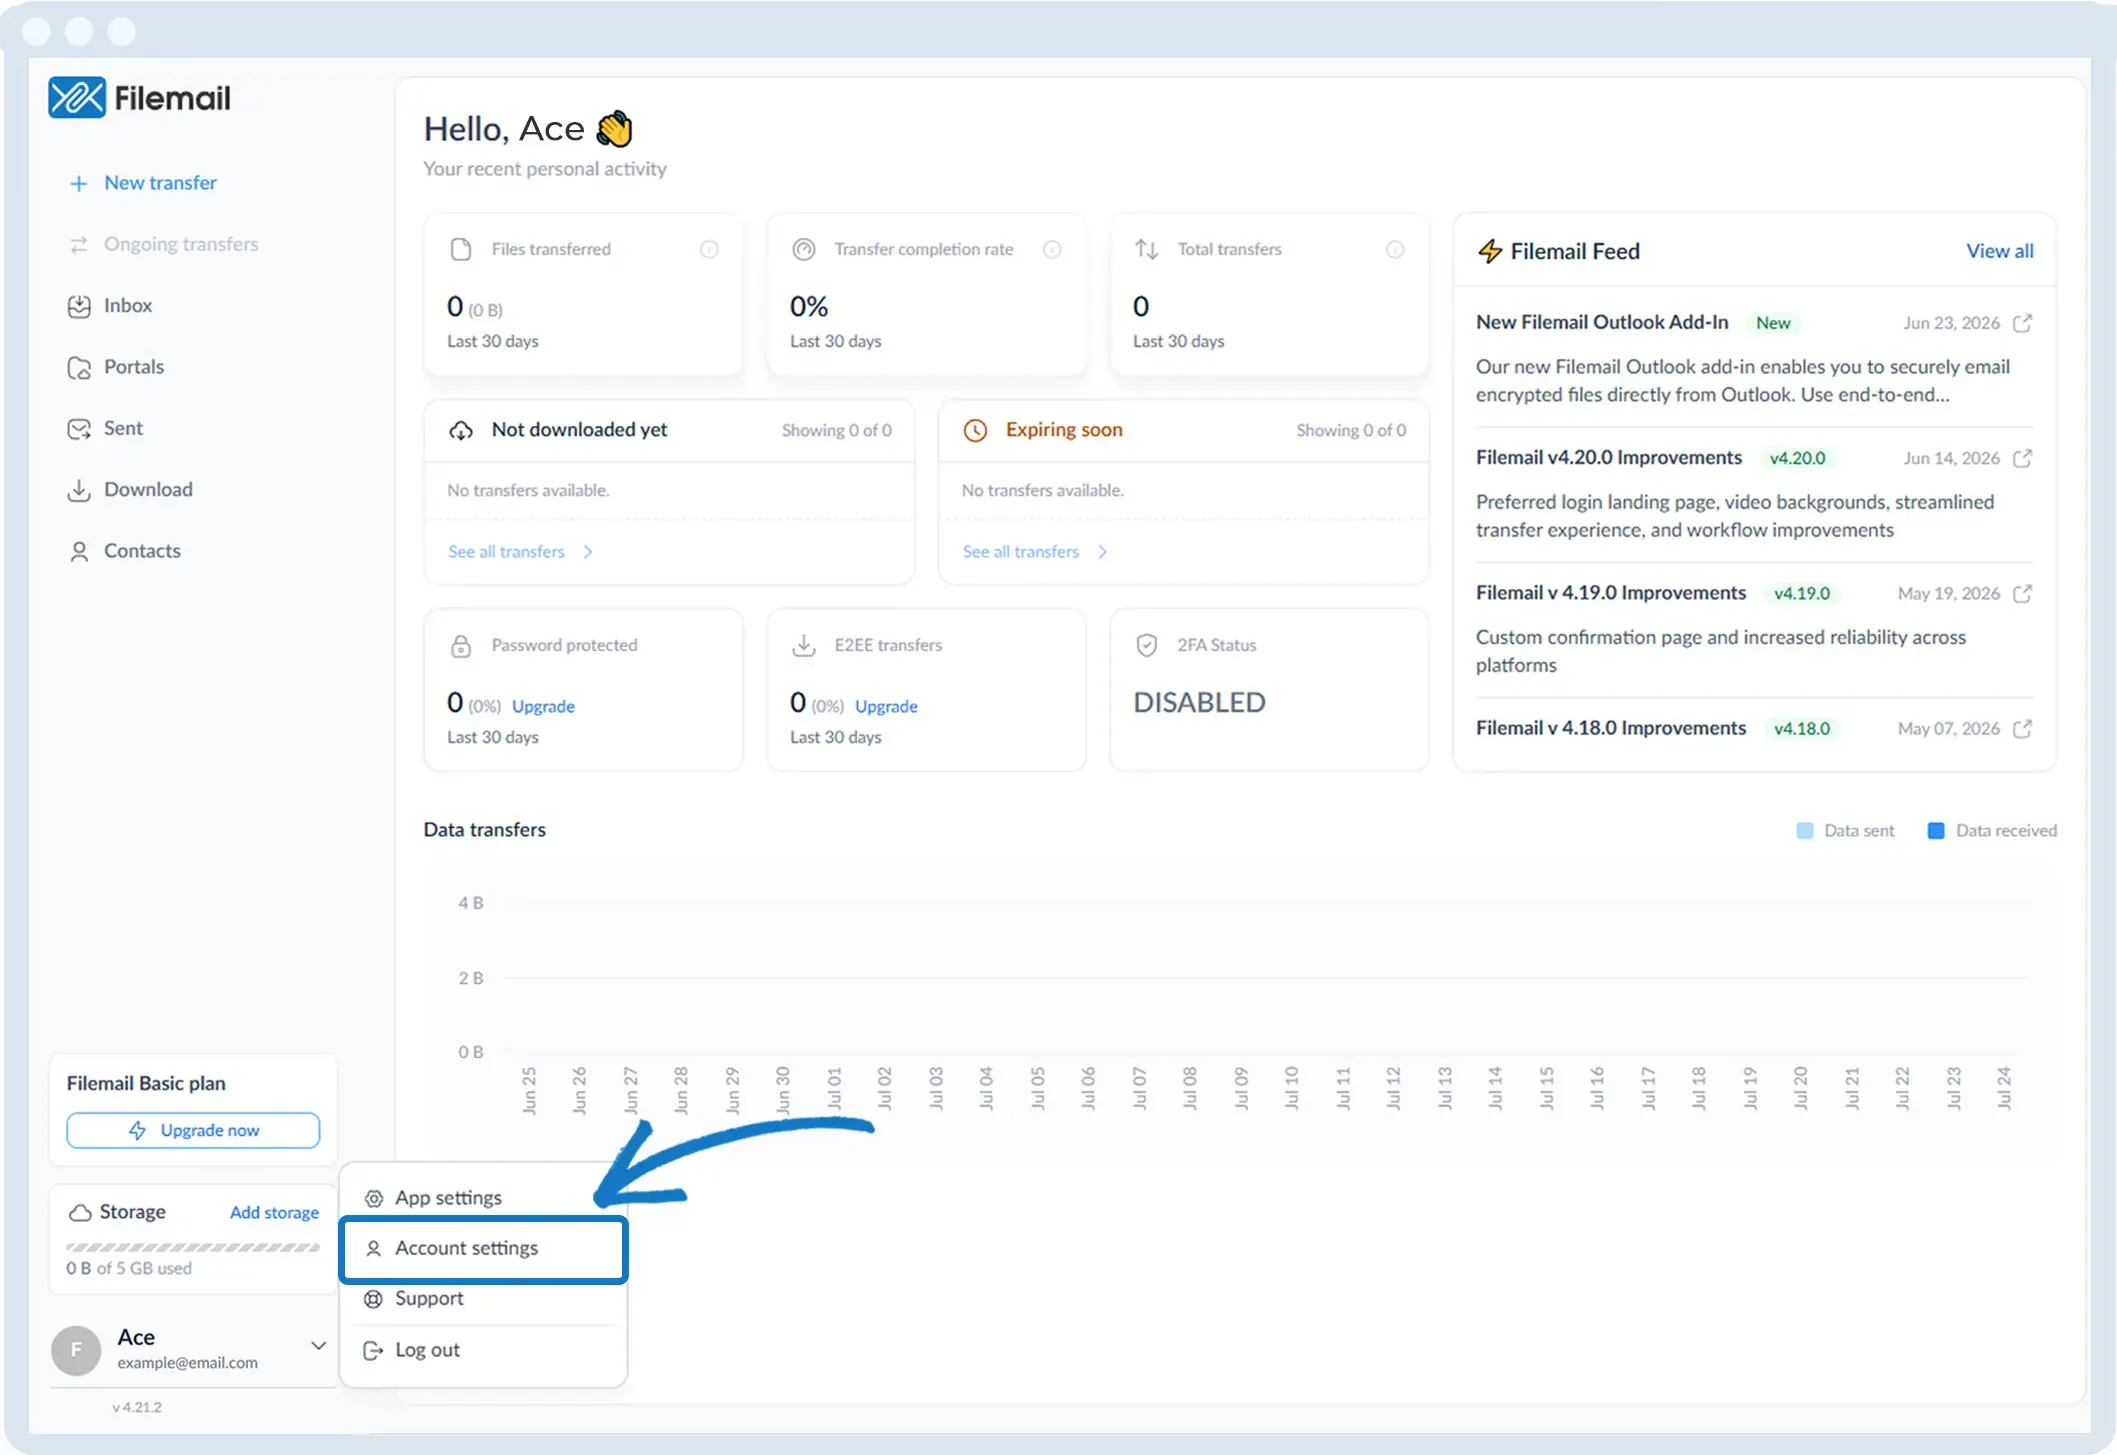The width and height of the screenshot is (2117, 1455).
Task: Click info icon on Transfer completion rate card
Action: 1052,249
